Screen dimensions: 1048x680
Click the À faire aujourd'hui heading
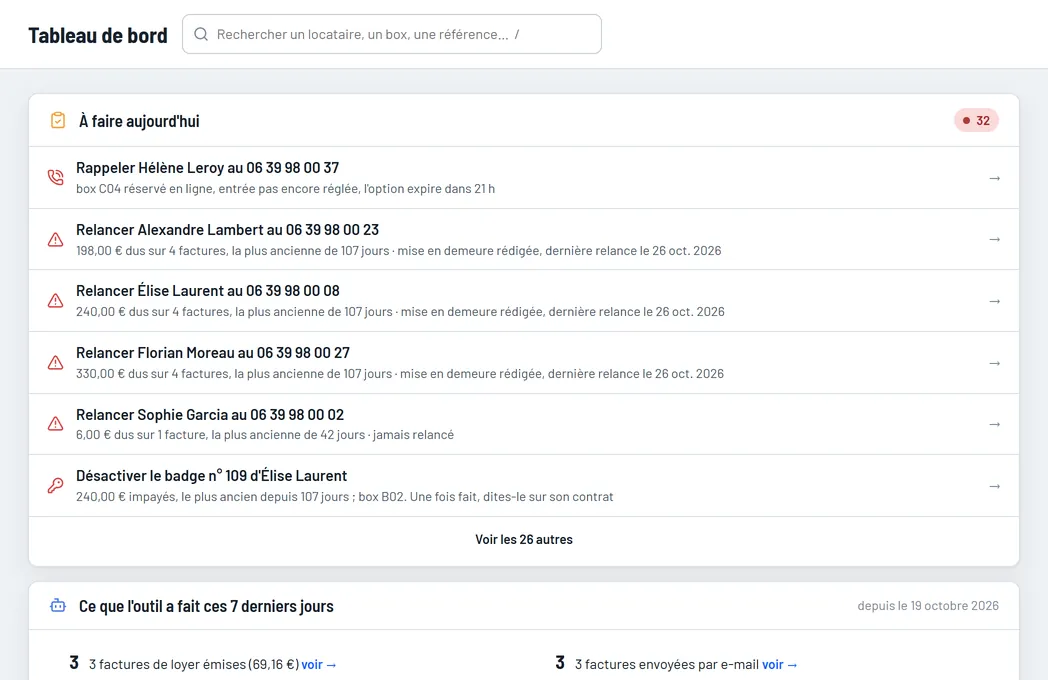(139, 121)
